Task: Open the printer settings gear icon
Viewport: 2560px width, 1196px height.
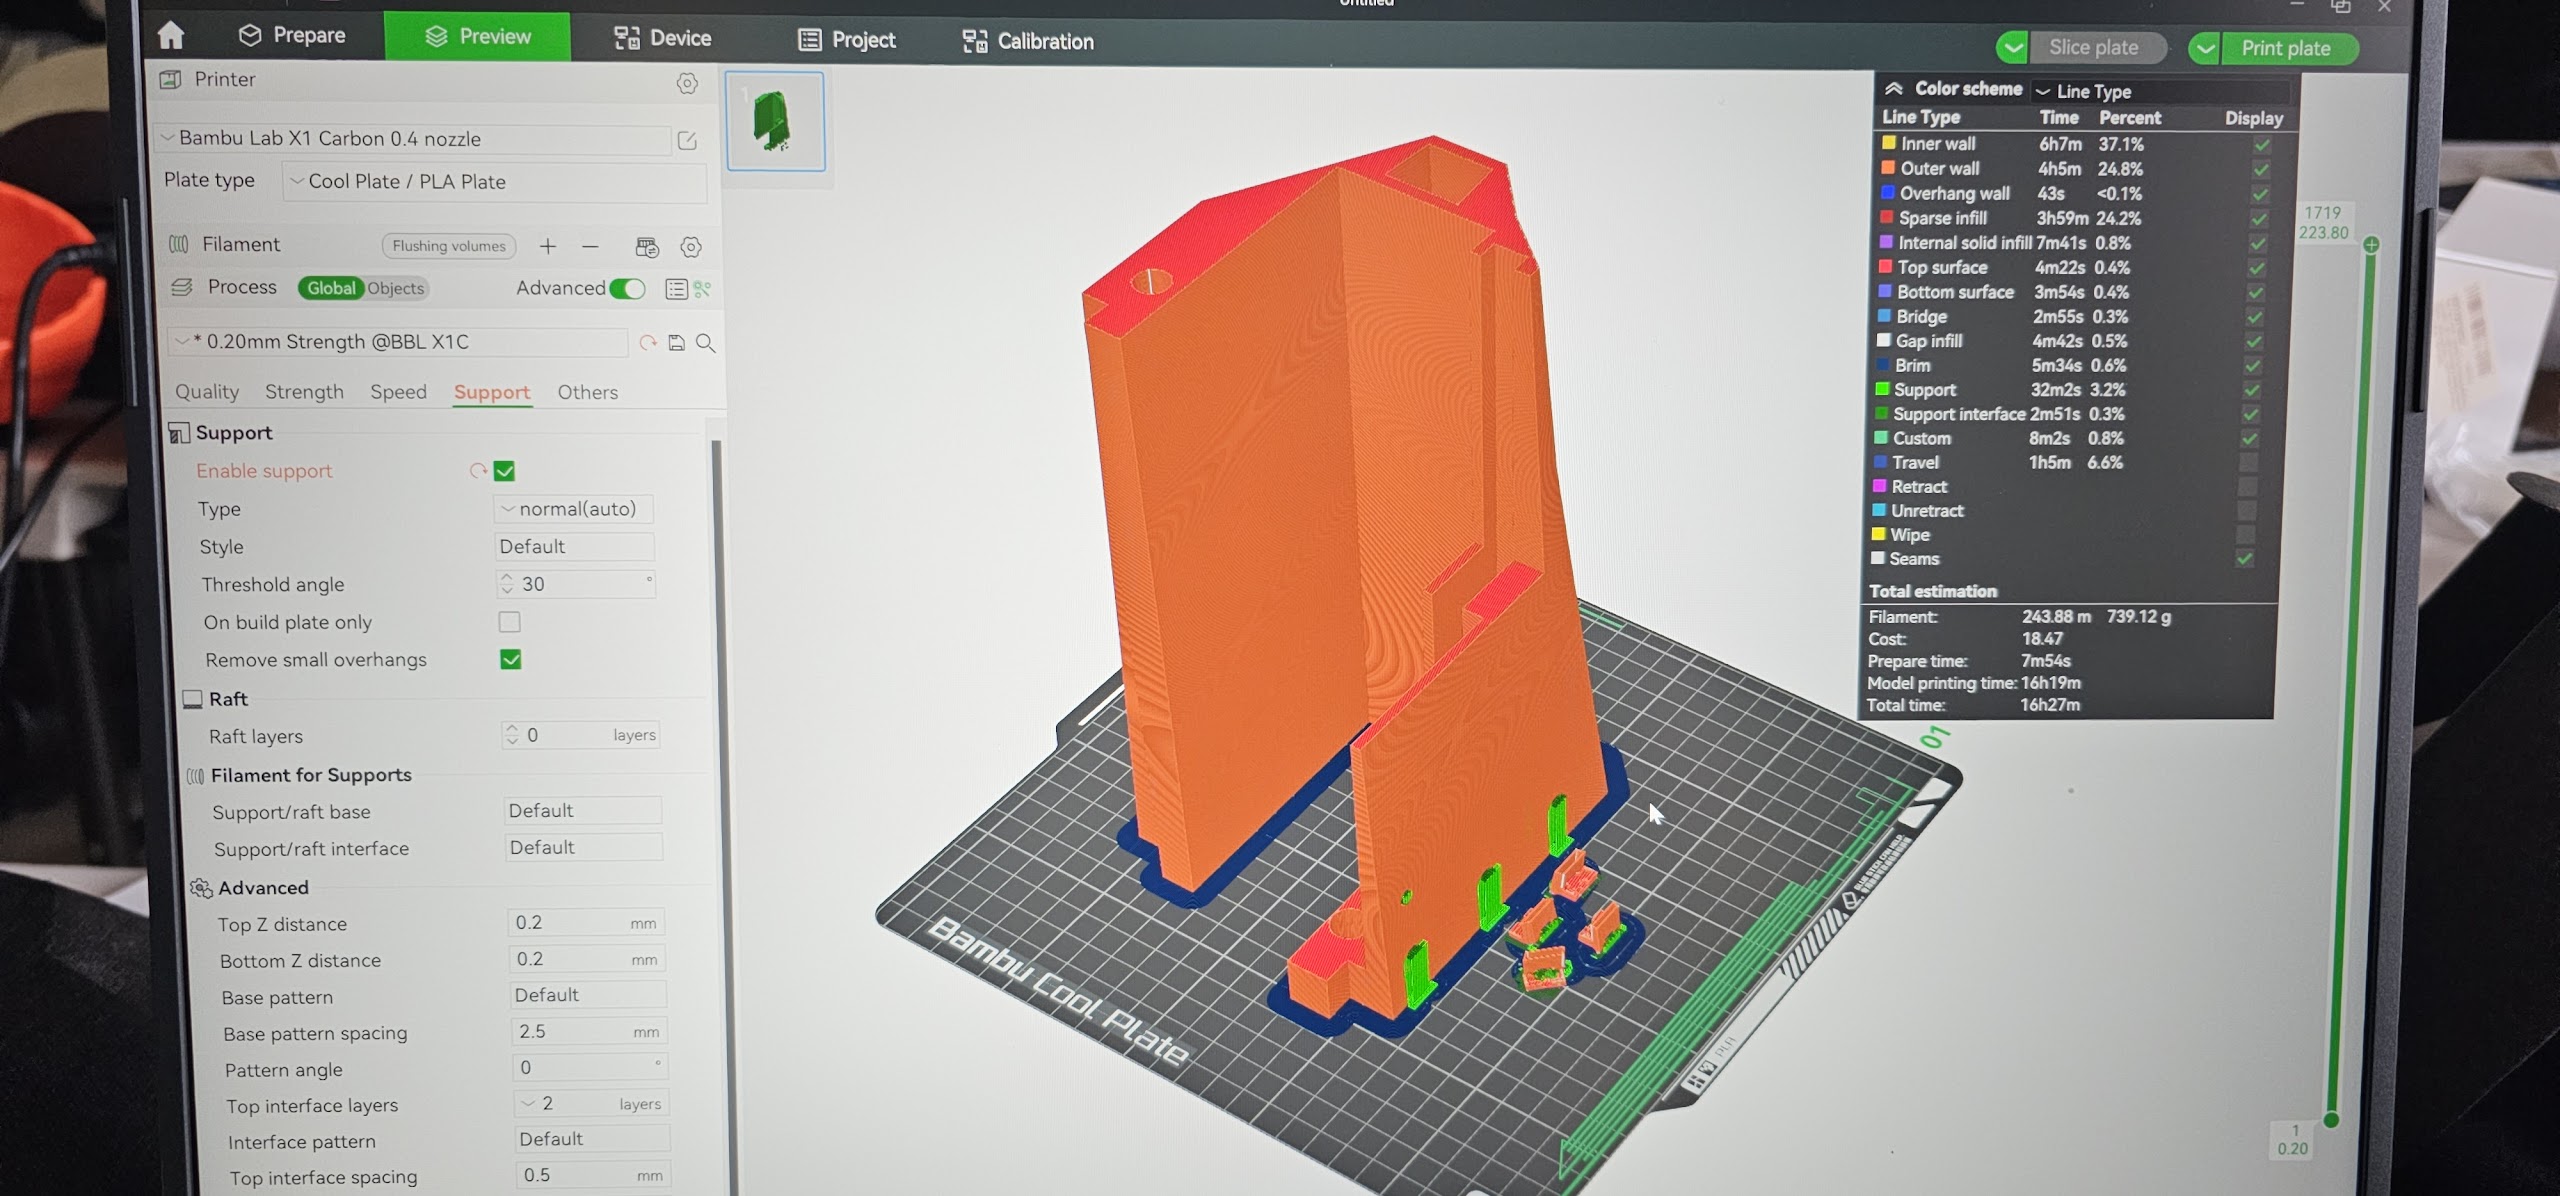Action: click(x=687, y=83)
